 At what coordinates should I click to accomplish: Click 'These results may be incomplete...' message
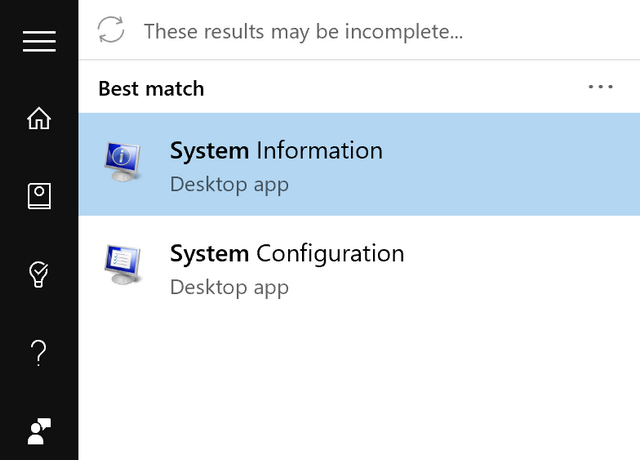click(303, 31)
